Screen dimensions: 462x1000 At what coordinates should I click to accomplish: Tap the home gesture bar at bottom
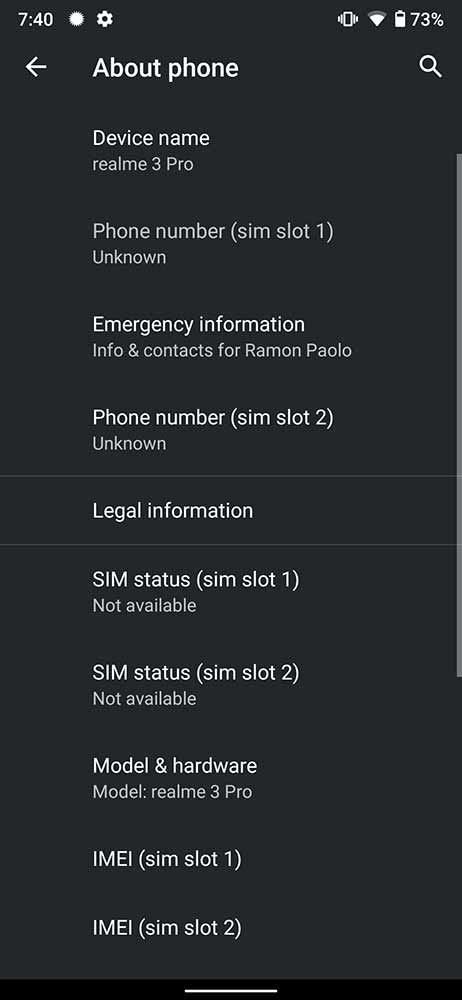pyautogui.click(x=231, y=990)
